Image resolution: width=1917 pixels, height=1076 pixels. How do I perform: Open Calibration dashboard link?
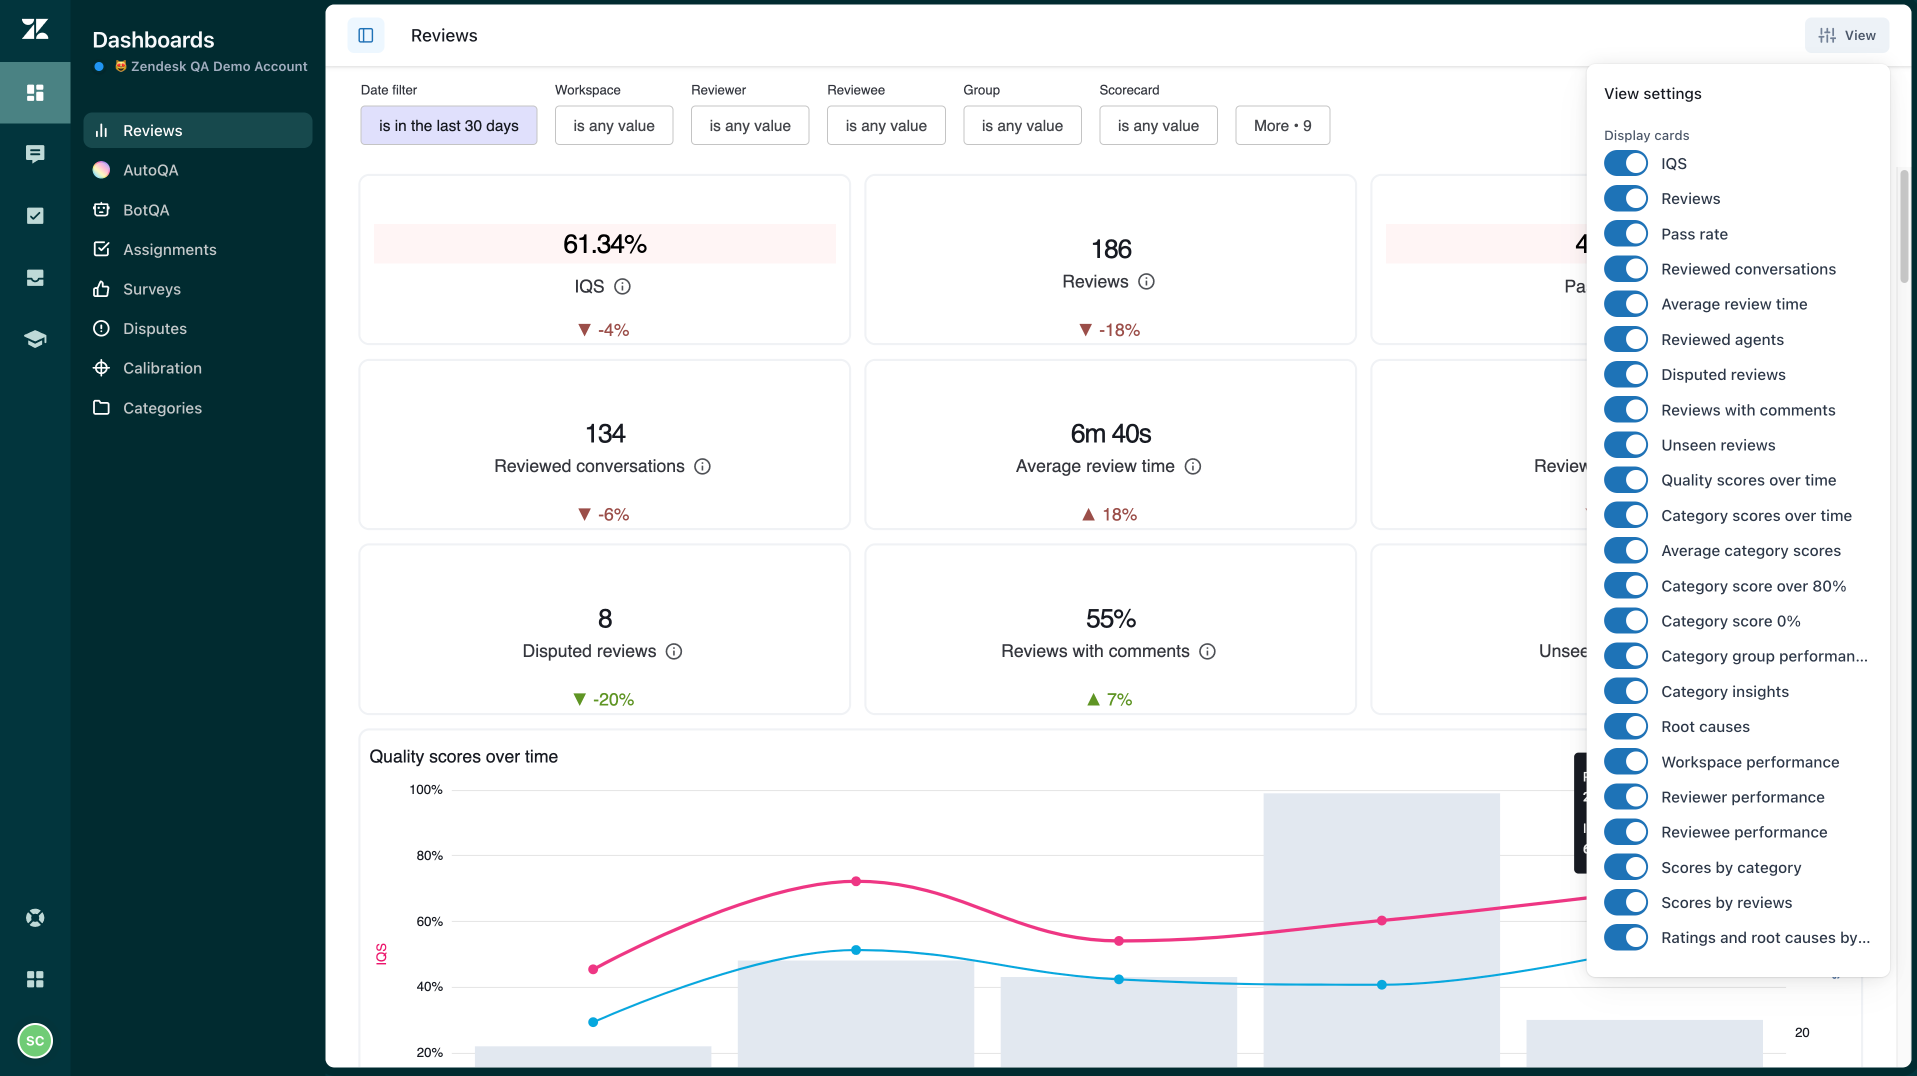click(x=198, y=368)
